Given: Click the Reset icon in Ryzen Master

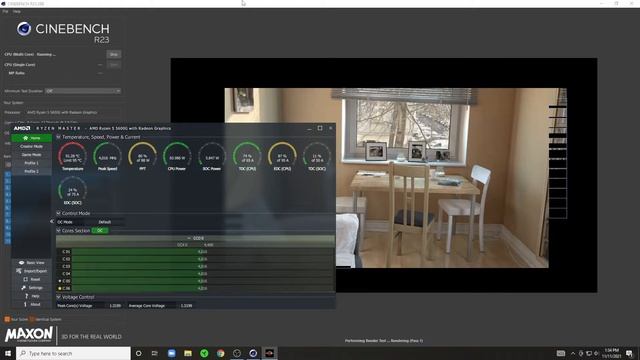Looking at the screenshot, I should click(25, 279).
